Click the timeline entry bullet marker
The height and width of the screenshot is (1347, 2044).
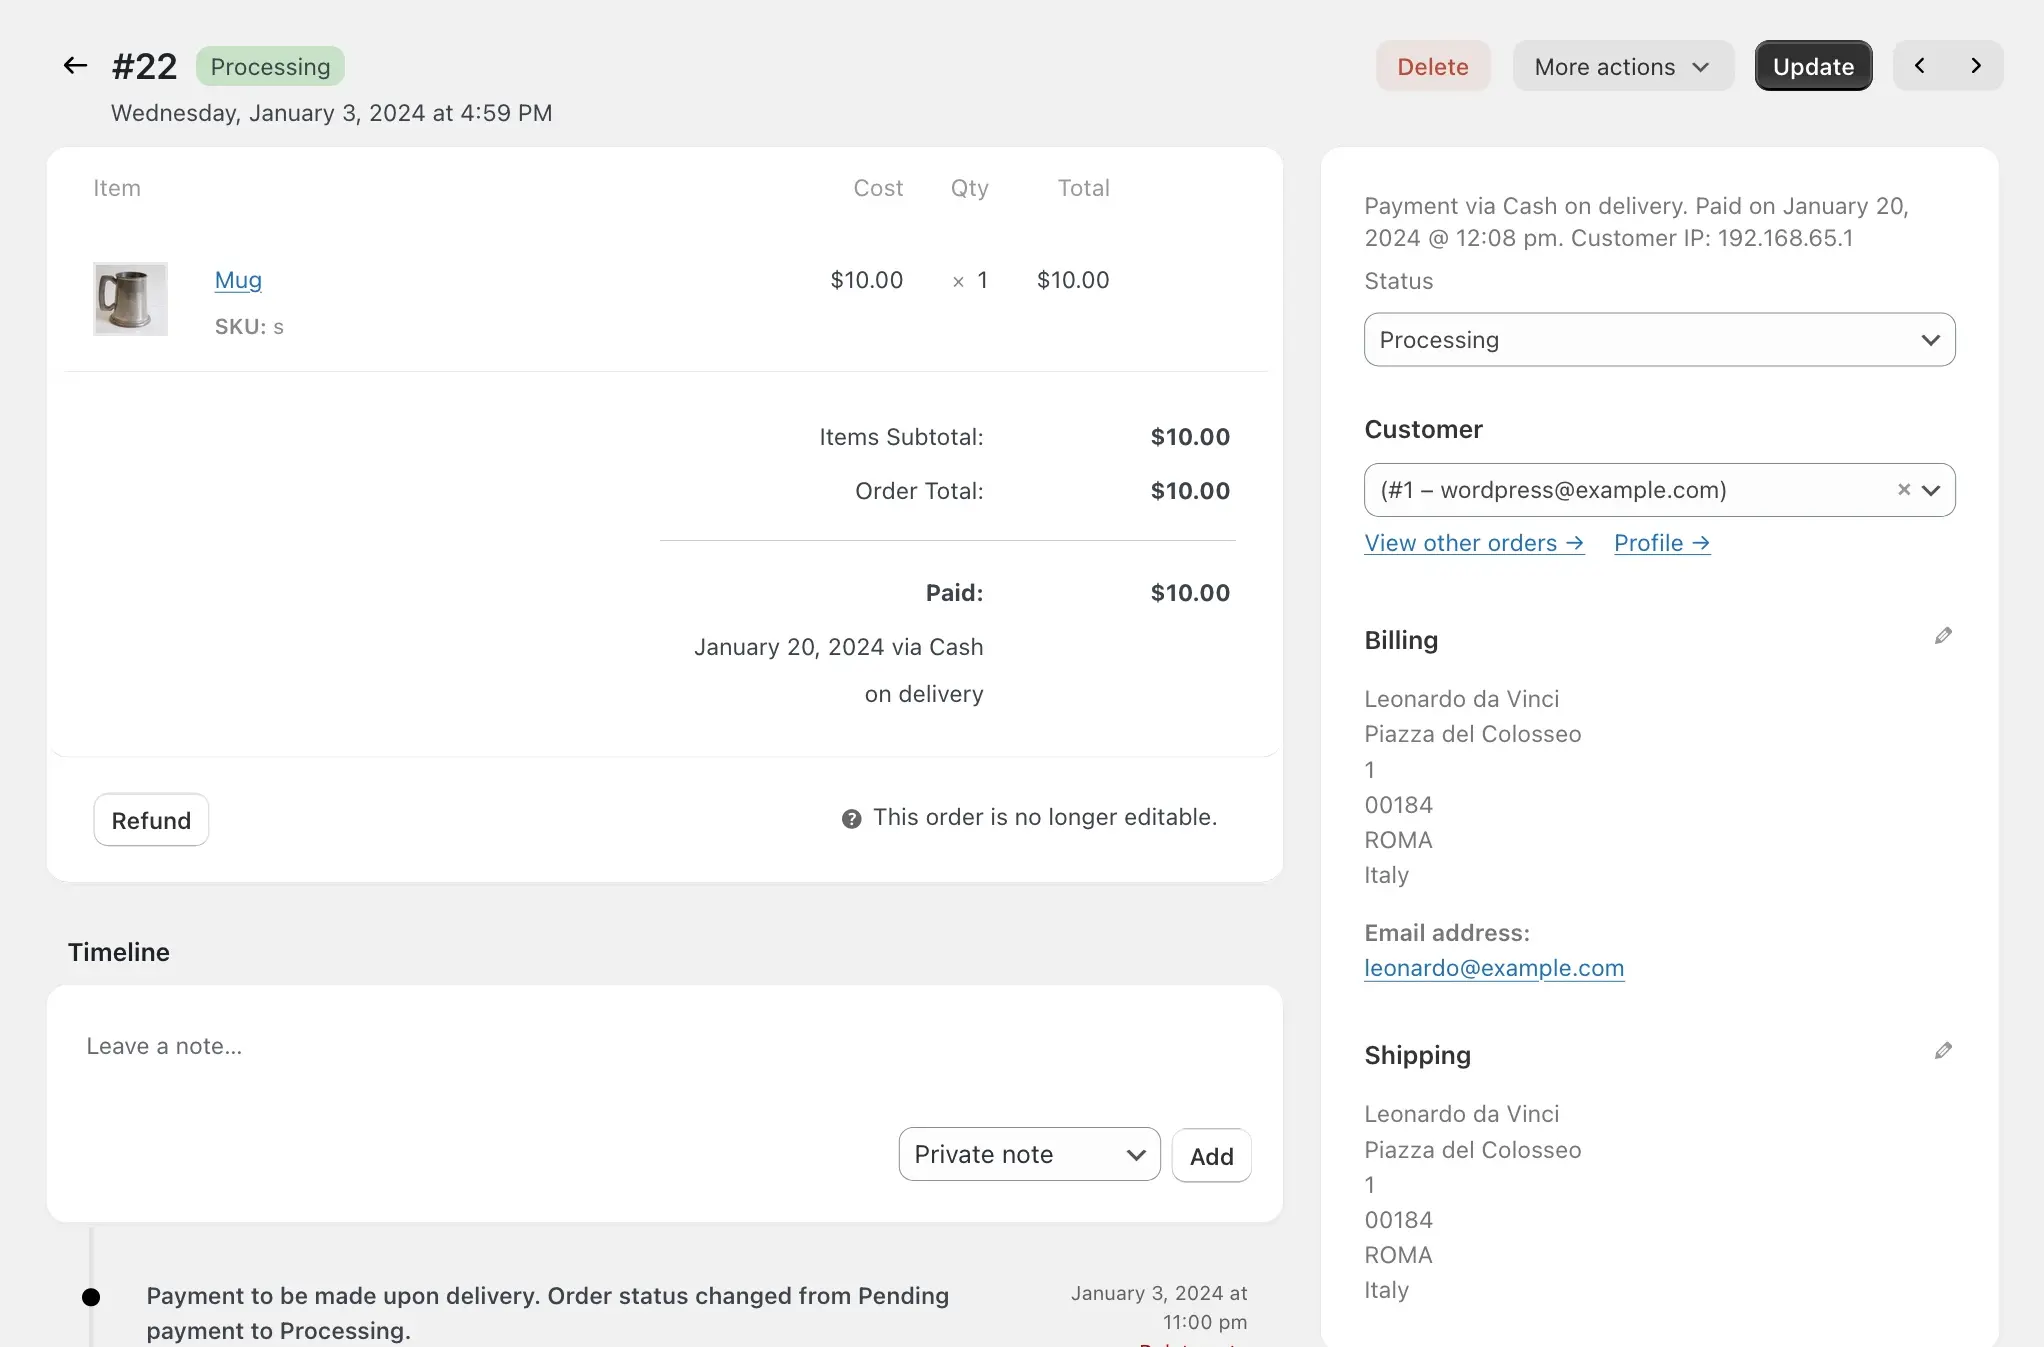(x=91, y=1297)
